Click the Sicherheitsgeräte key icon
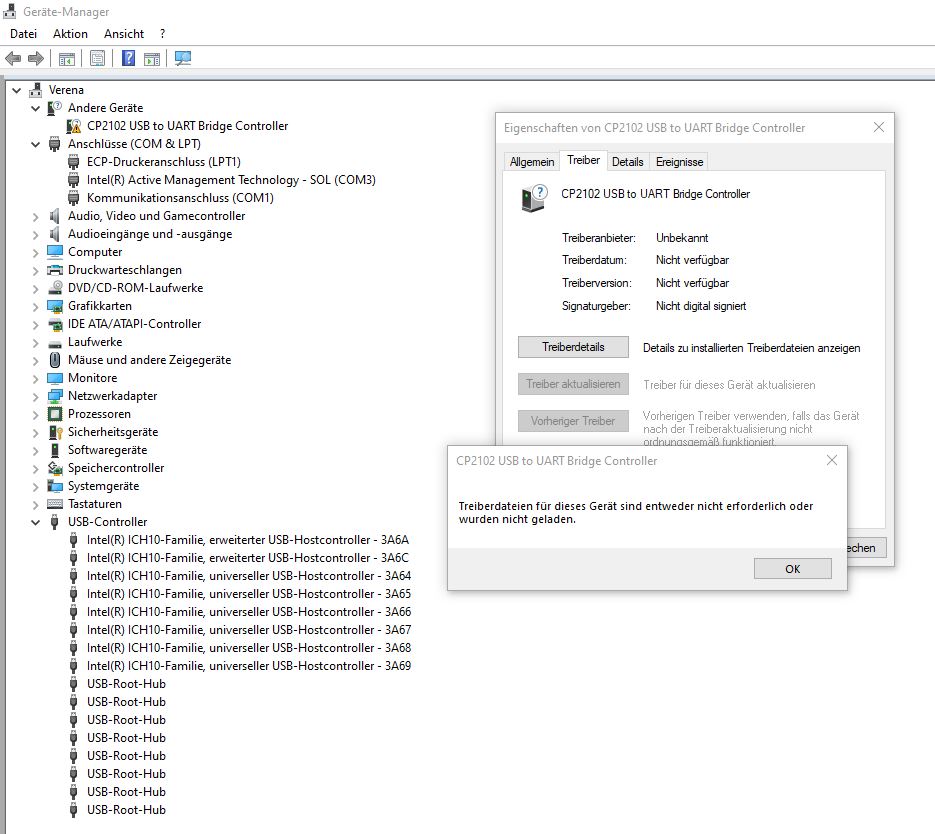 55,432
